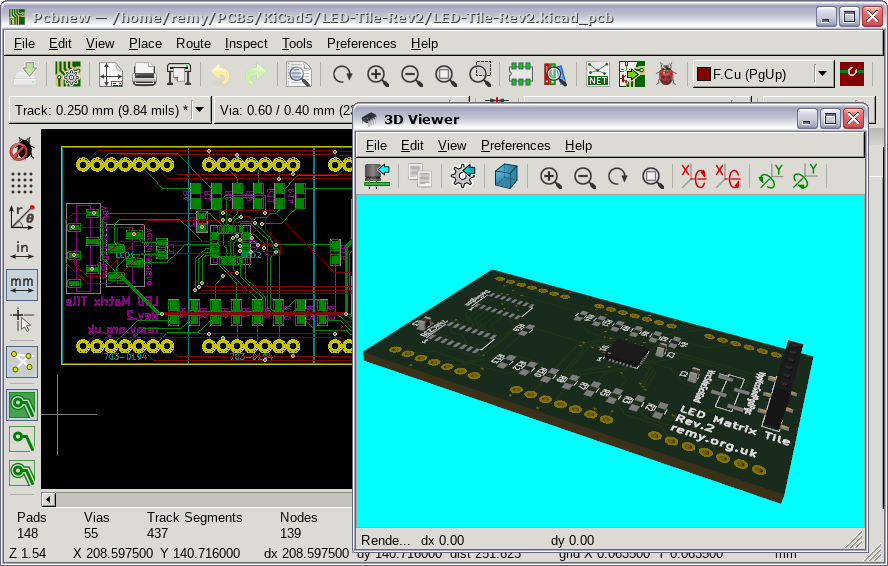Toggle board ratsnest display
Viewport: 888px width, 566px height.
click(22, 363)
